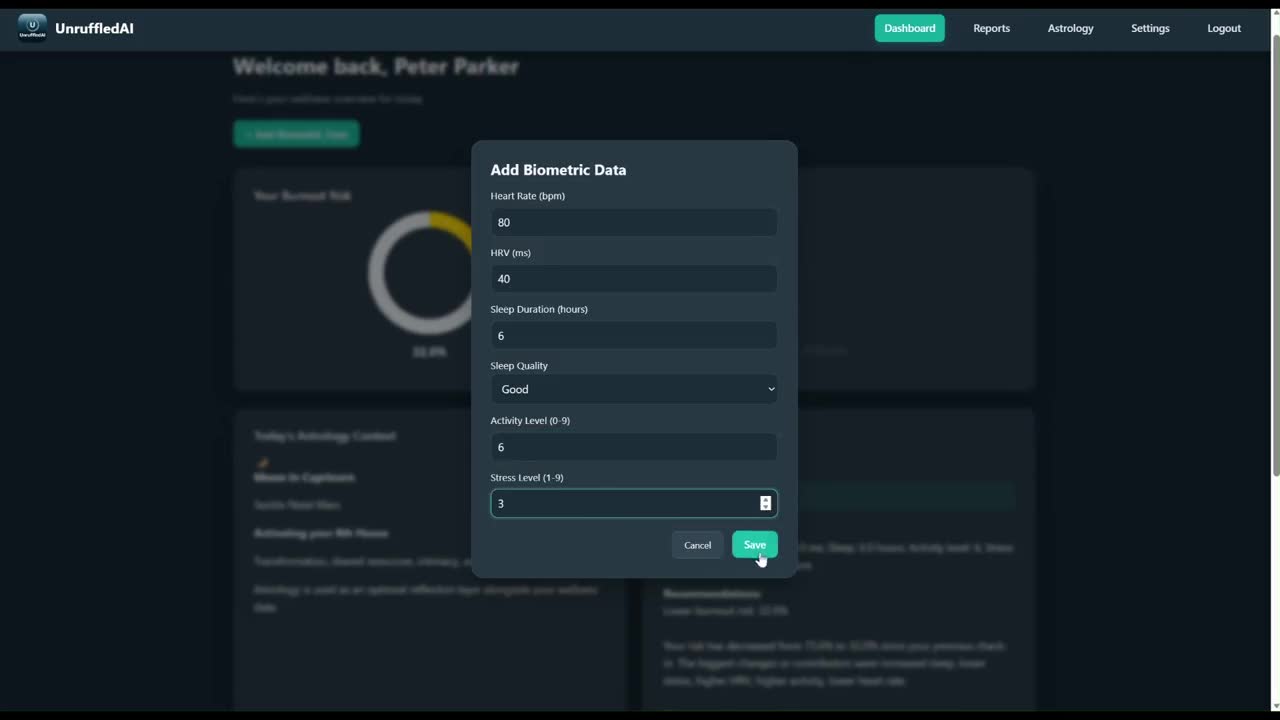Open the Reports page
This screenshot has height=720, width=1280.
991,28
